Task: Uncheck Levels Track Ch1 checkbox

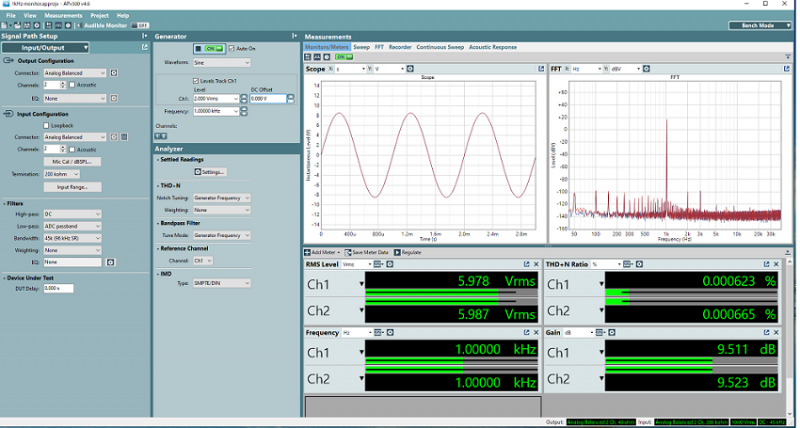Action: click(196, 81)
